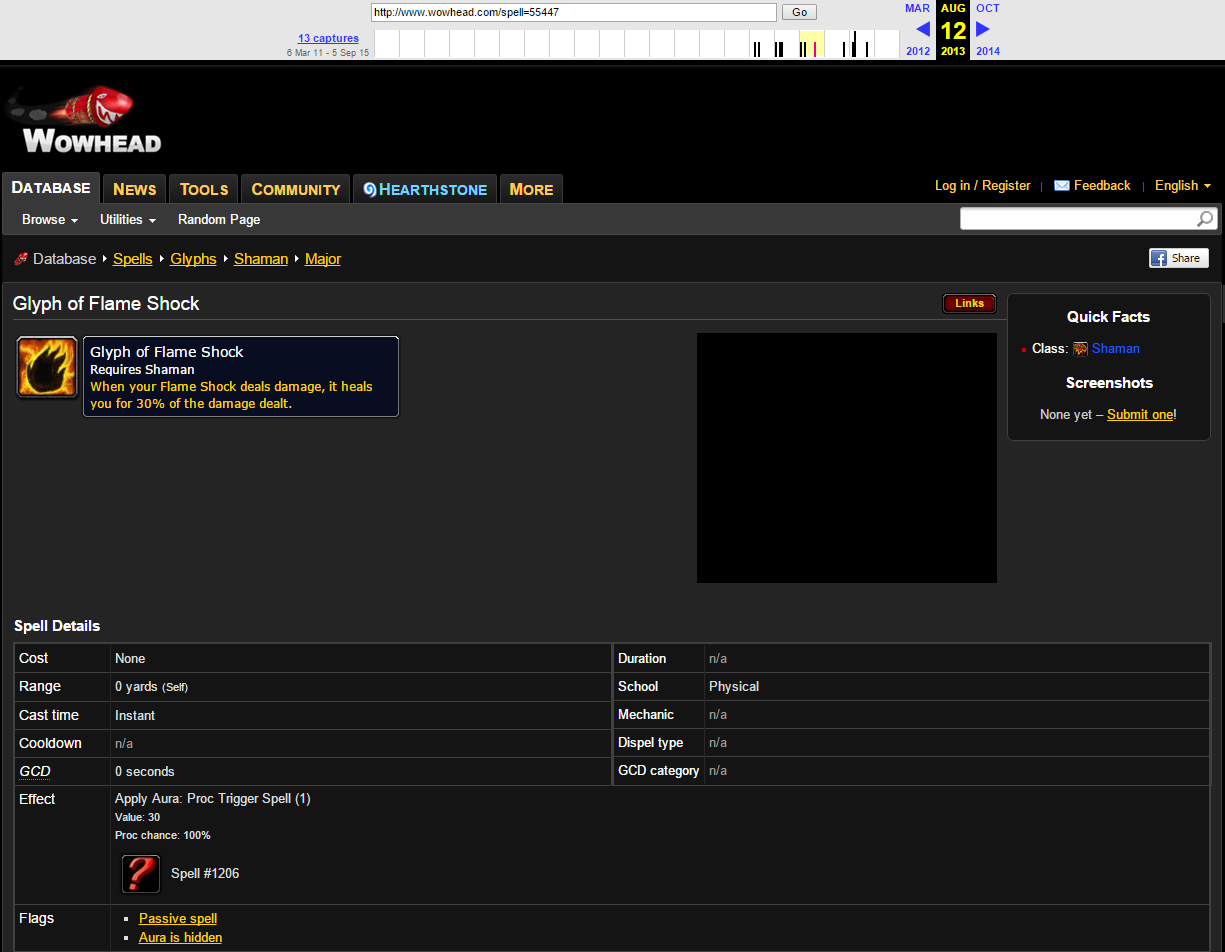Click the search magnifier icon
This screenshot has height=952, width=1225.
[x=1205, y=219]
